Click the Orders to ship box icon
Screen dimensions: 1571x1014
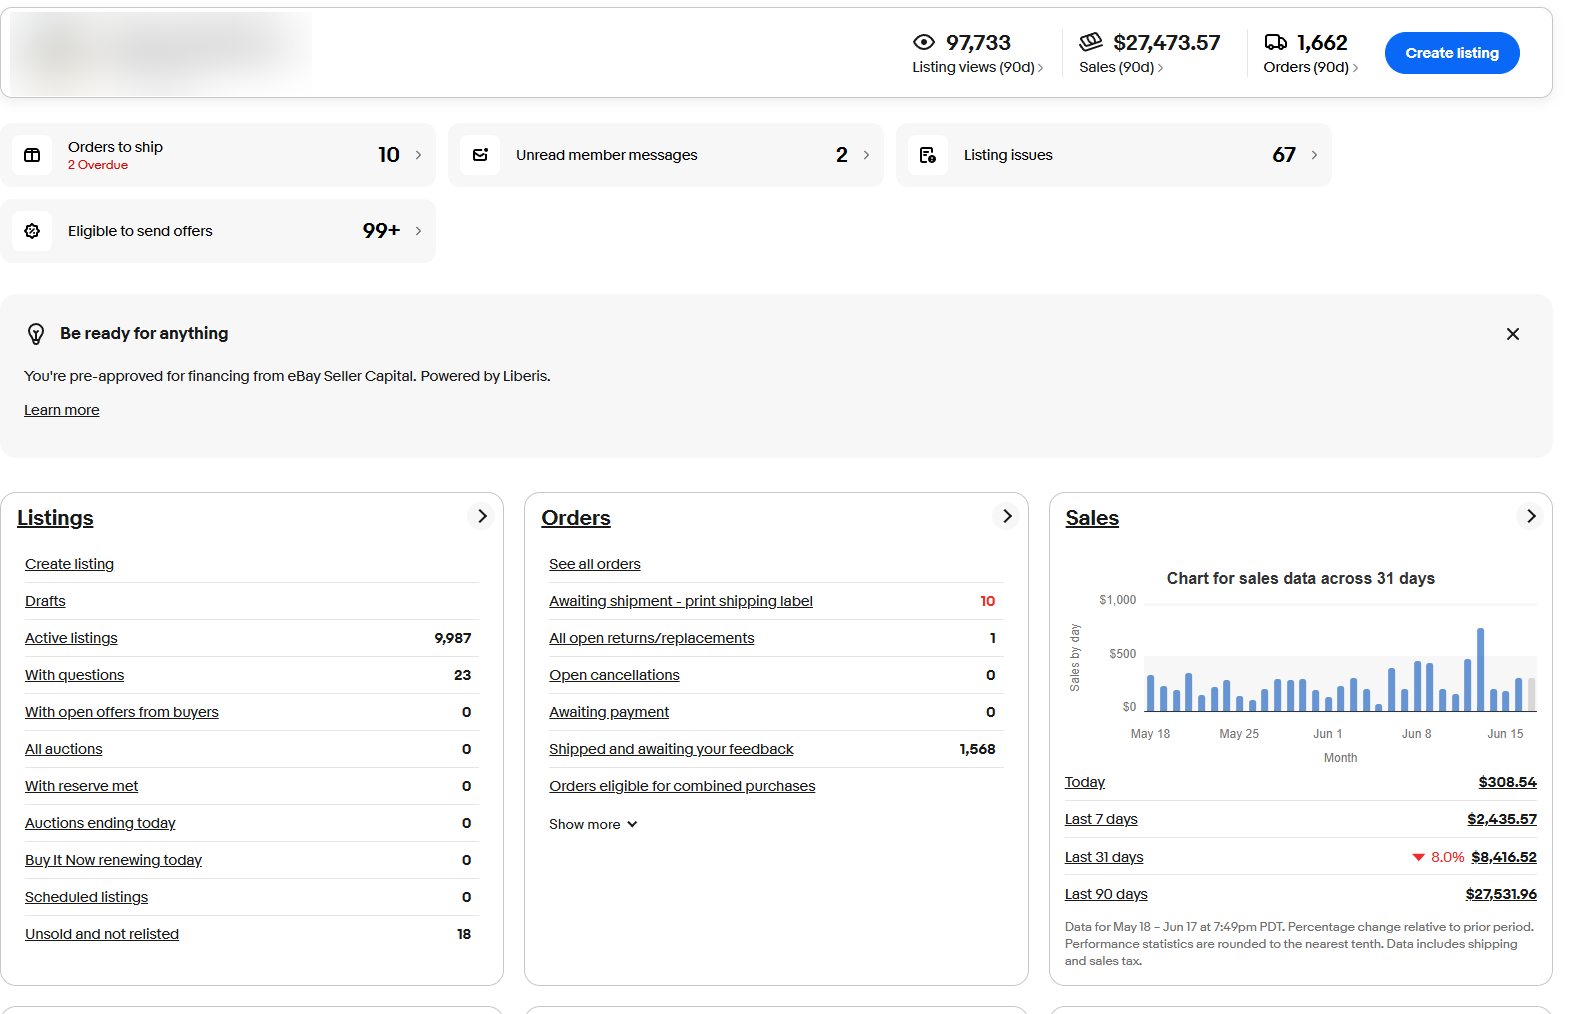[x=32, y=155]
